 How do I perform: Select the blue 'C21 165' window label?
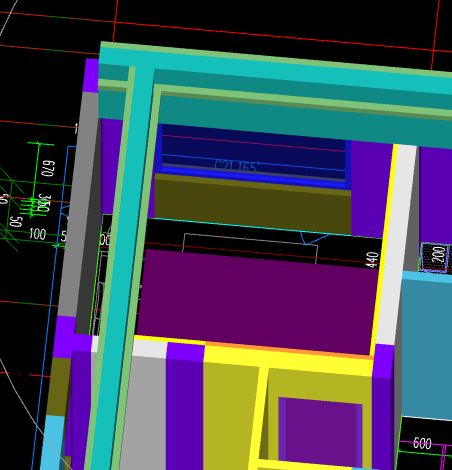[x=237, y=166]
